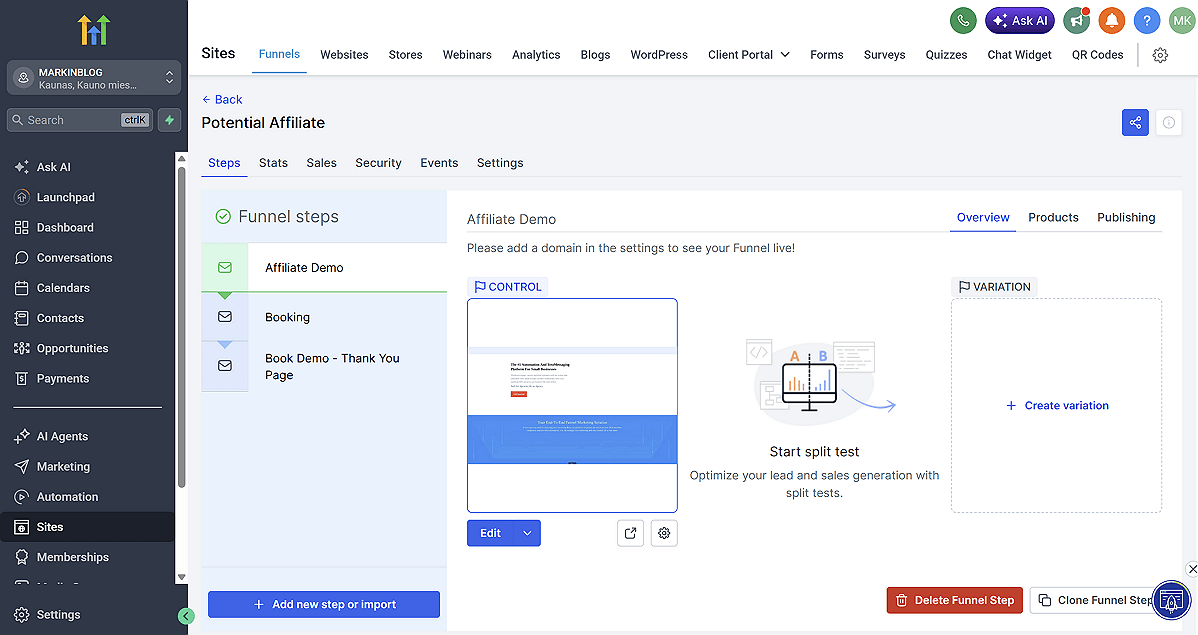Open the control page in new tab icon

click(630, 533)
